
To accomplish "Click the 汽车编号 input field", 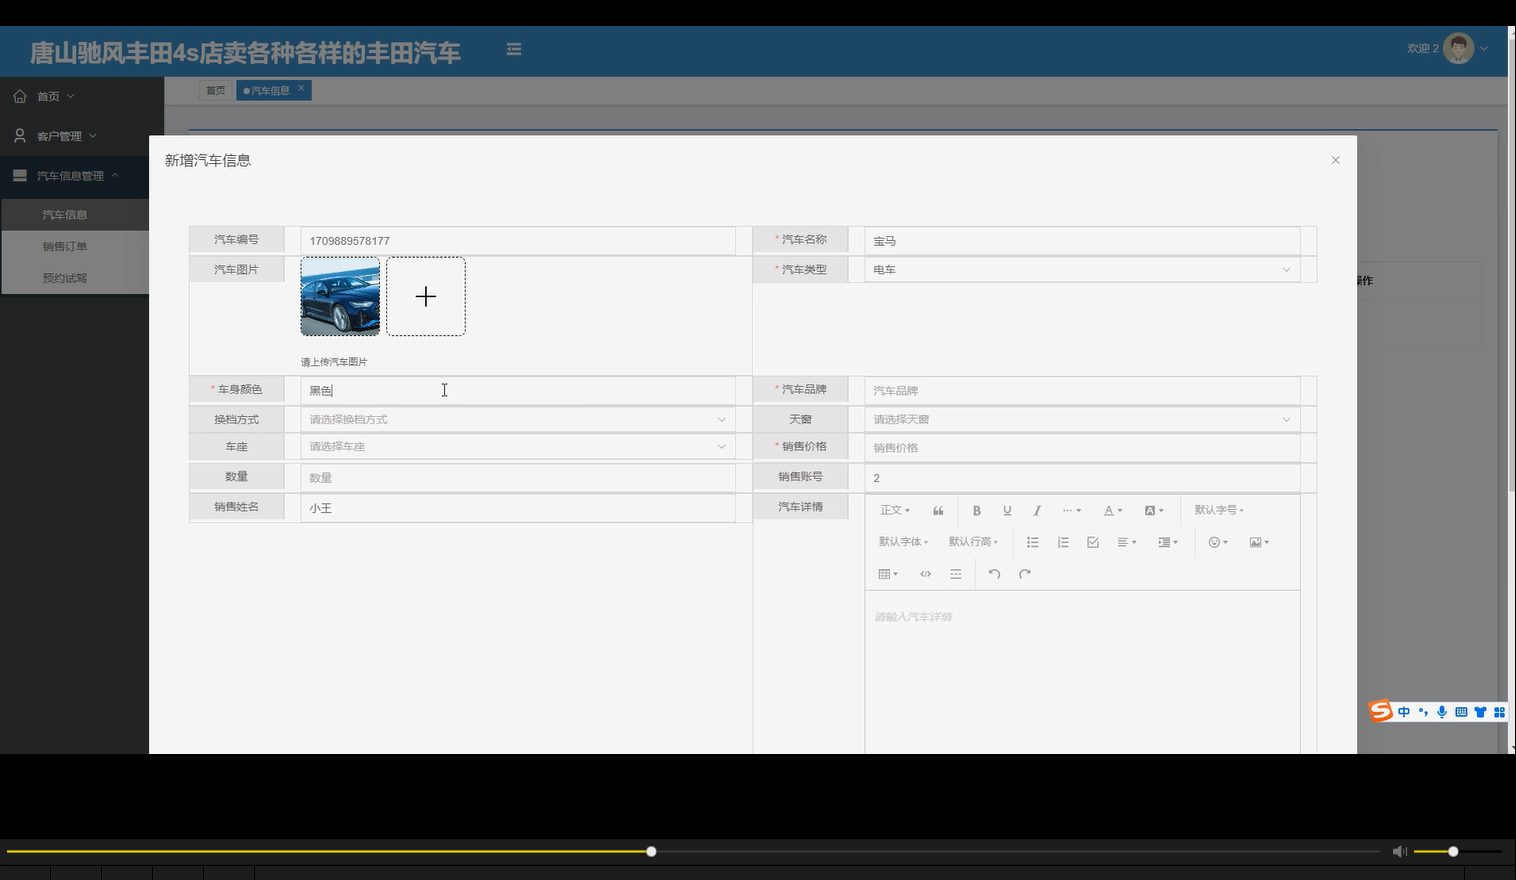I will coord(518,241).
